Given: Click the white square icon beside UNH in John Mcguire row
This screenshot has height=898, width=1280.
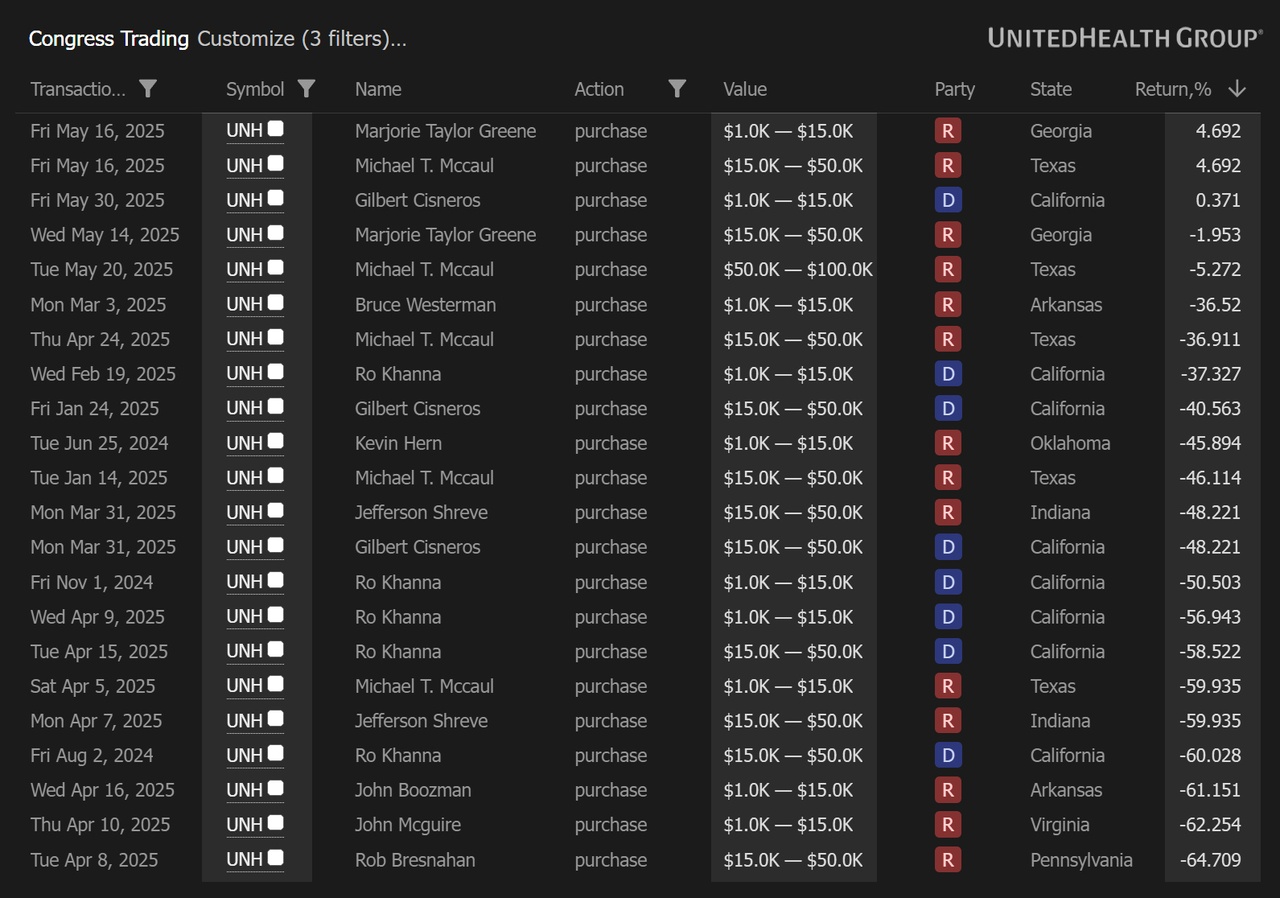Looking at the screenshot, I should point(275,823).
